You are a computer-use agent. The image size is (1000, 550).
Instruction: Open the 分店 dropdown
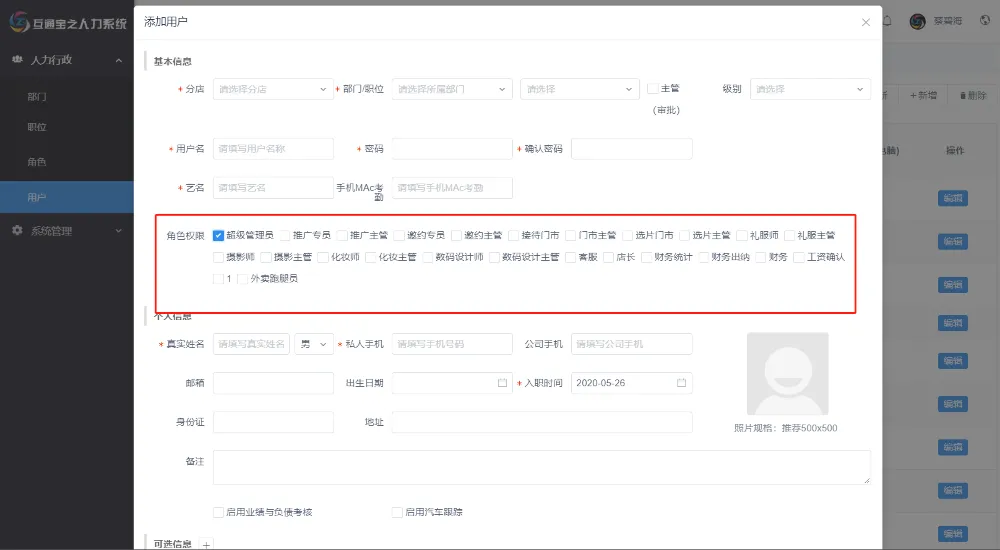272,89
